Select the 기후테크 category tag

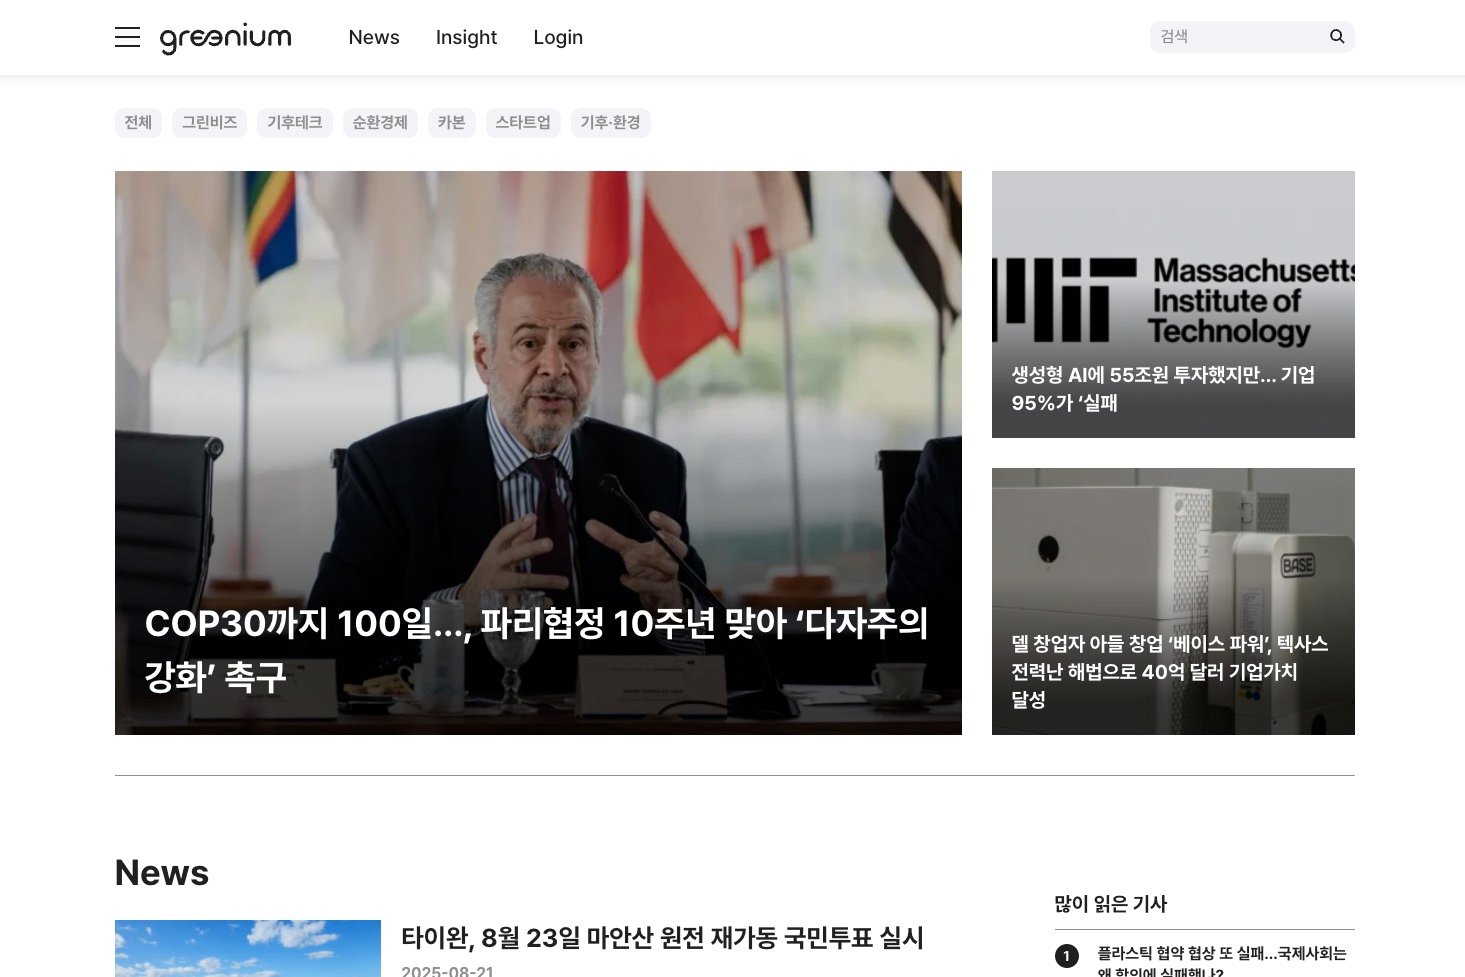[294, 123]
